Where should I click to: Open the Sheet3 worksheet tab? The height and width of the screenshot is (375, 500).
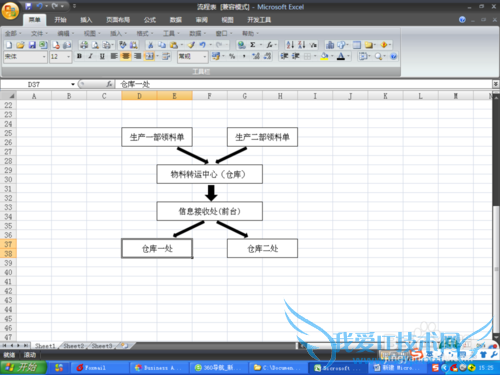102,346
